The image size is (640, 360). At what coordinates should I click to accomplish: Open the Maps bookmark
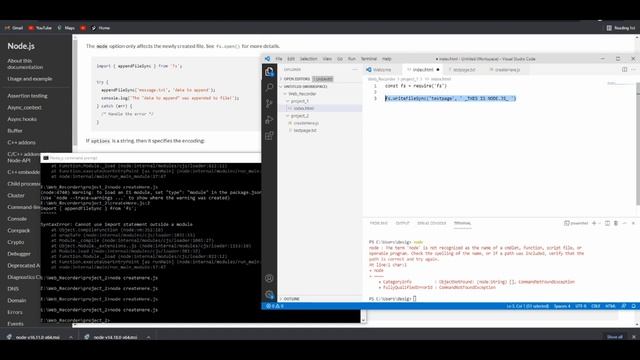[x=66, y=28]
